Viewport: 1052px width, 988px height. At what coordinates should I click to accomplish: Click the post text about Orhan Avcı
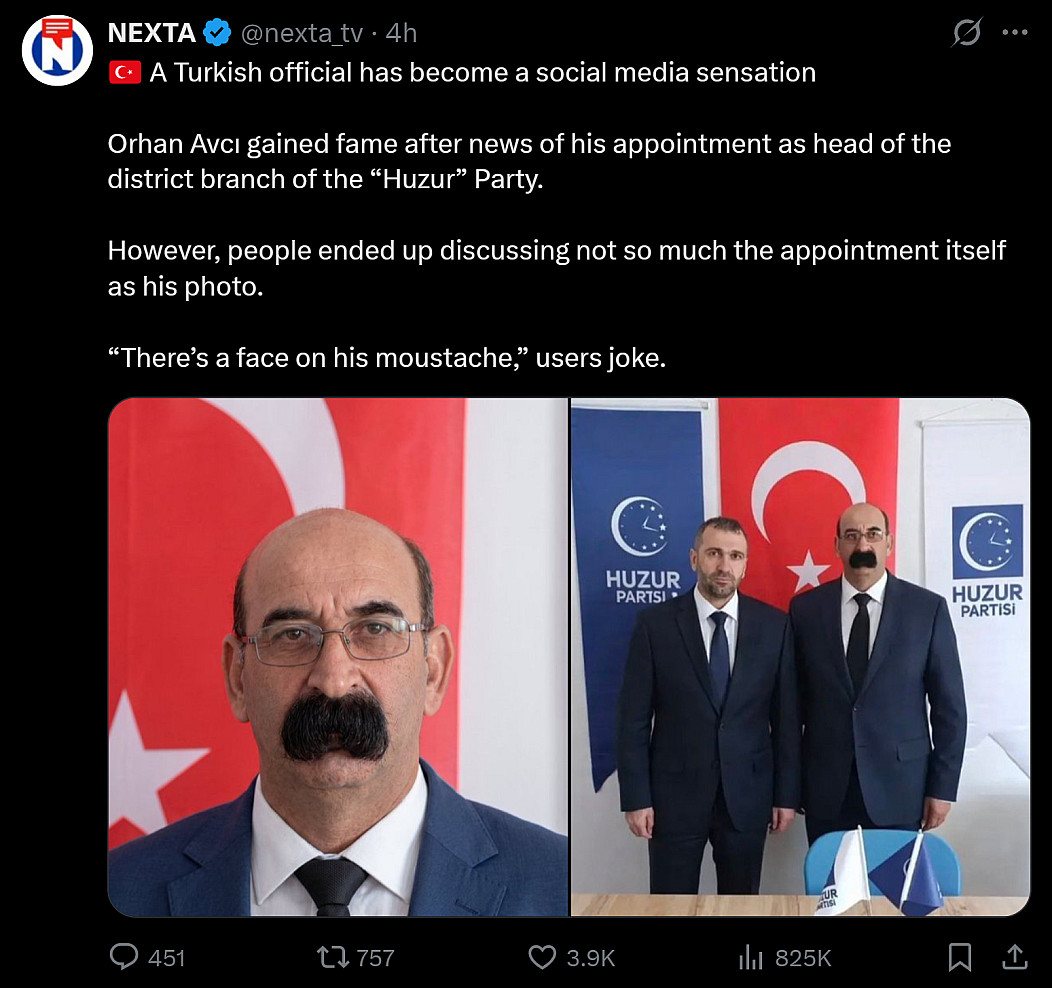click(528, 160)
